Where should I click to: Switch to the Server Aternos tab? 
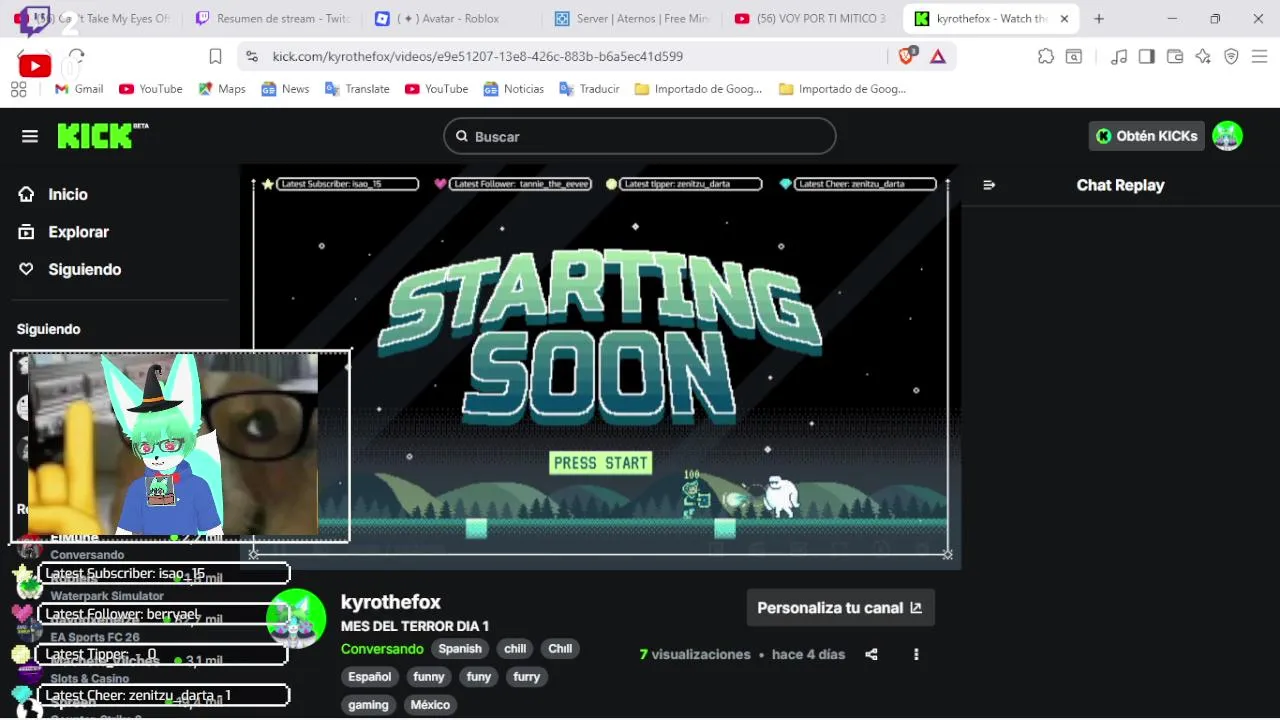[x=630, y=19]
